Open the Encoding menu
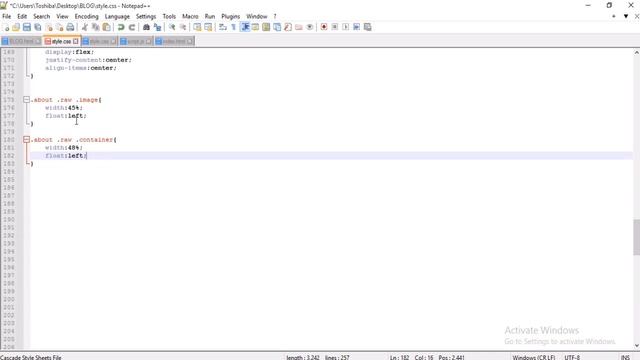Image resolution: width=640 pixels, height=360 pixels. click(87, 16)
